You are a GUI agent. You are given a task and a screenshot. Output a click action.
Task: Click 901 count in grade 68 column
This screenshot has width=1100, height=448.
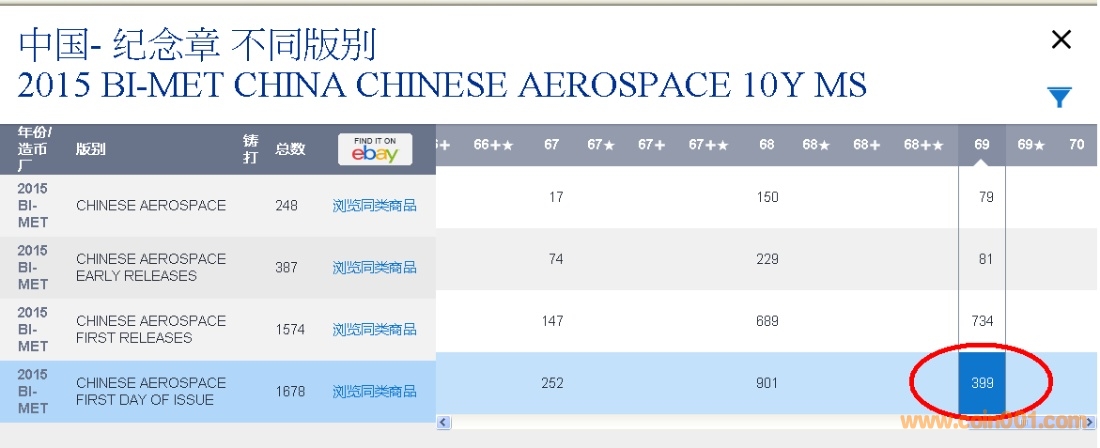point(767,383)
